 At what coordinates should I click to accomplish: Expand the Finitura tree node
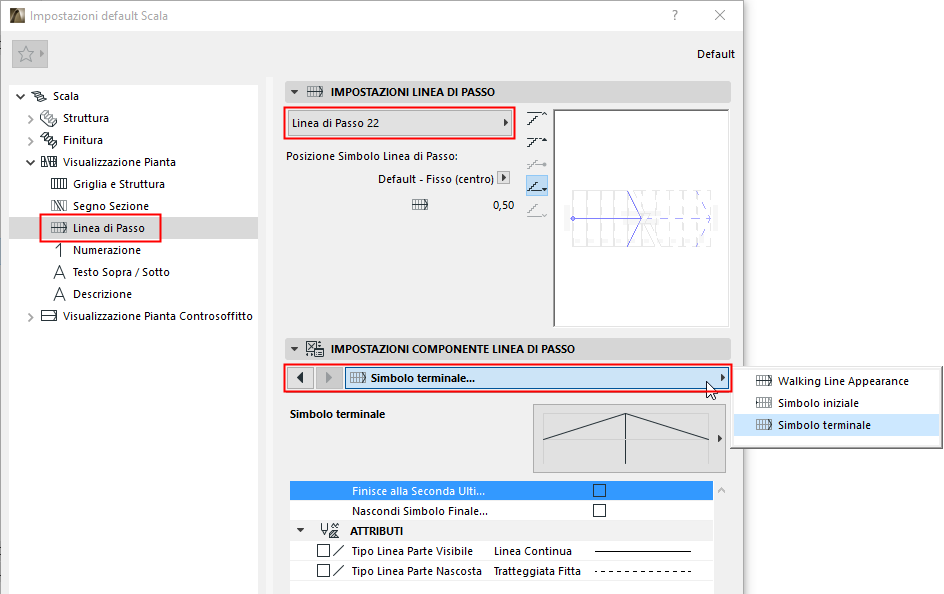pos(31,141)
